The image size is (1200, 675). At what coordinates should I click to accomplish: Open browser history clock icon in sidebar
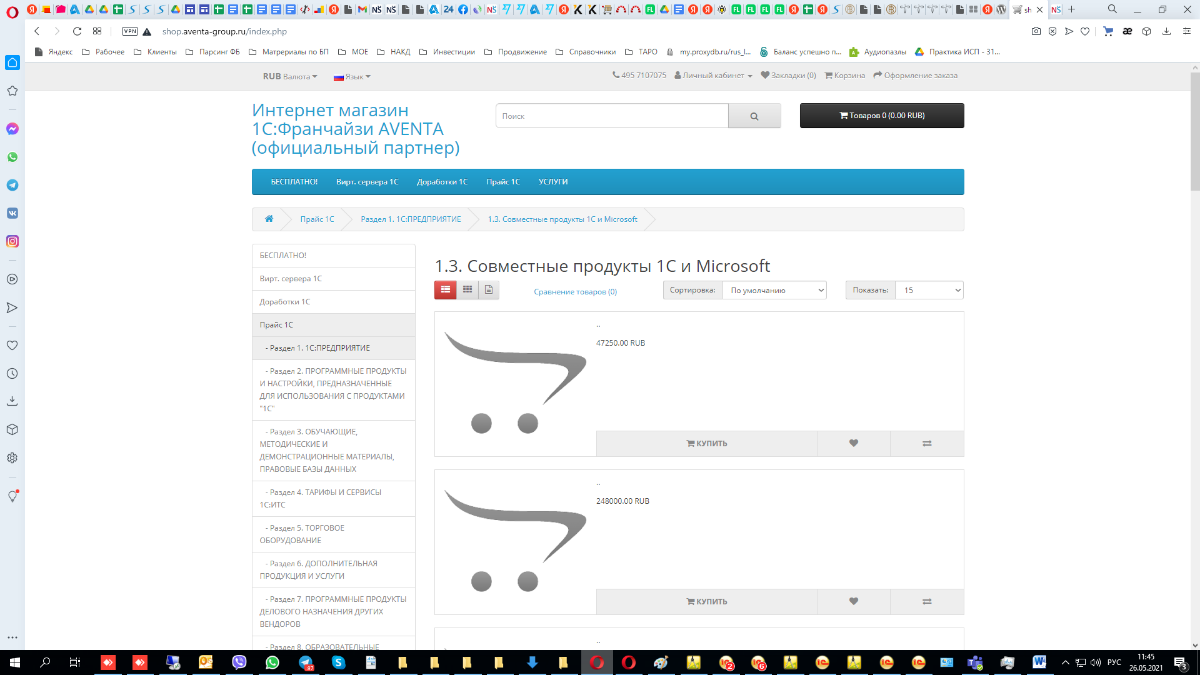coord(13,373)
